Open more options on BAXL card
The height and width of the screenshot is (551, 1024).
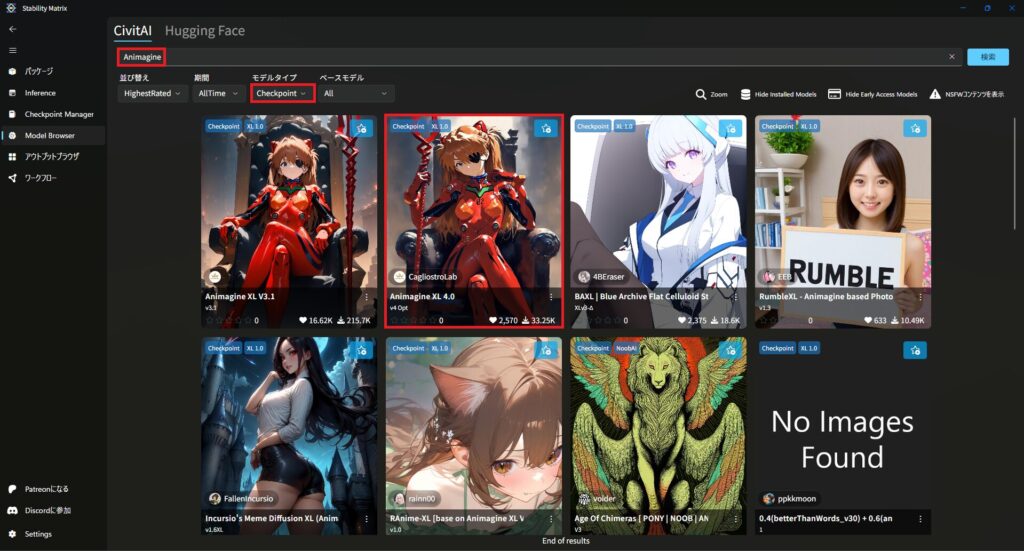[x=736, y=296]
